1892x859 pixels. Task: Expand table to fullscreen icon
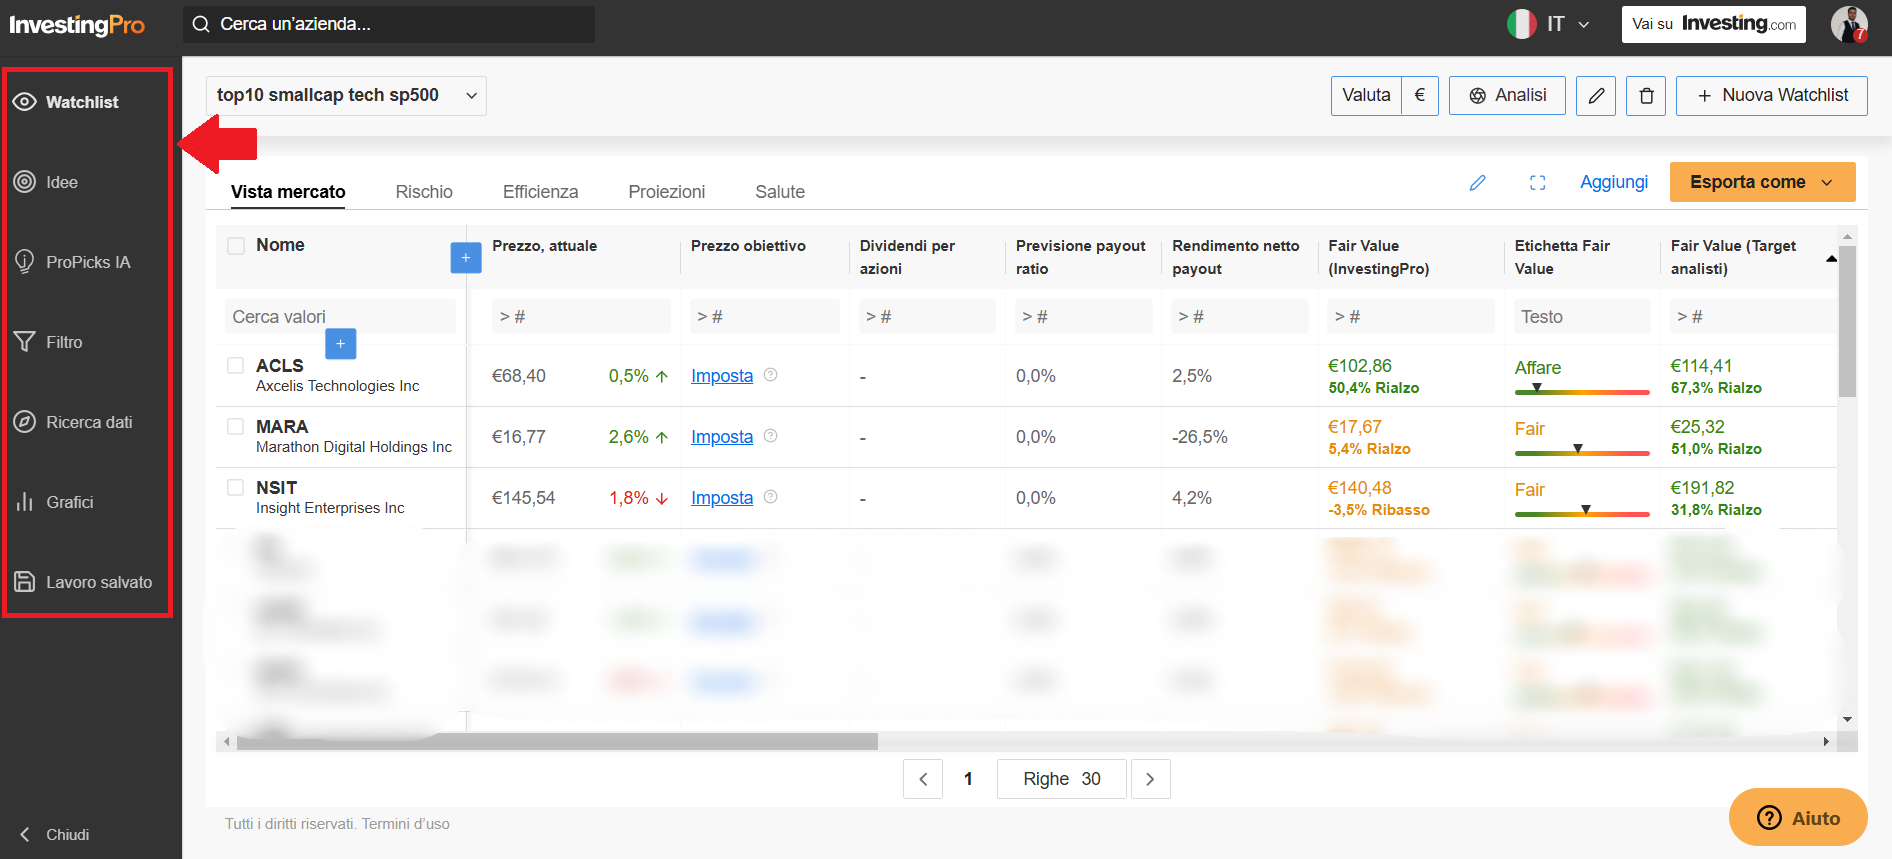pos(1538,182)
